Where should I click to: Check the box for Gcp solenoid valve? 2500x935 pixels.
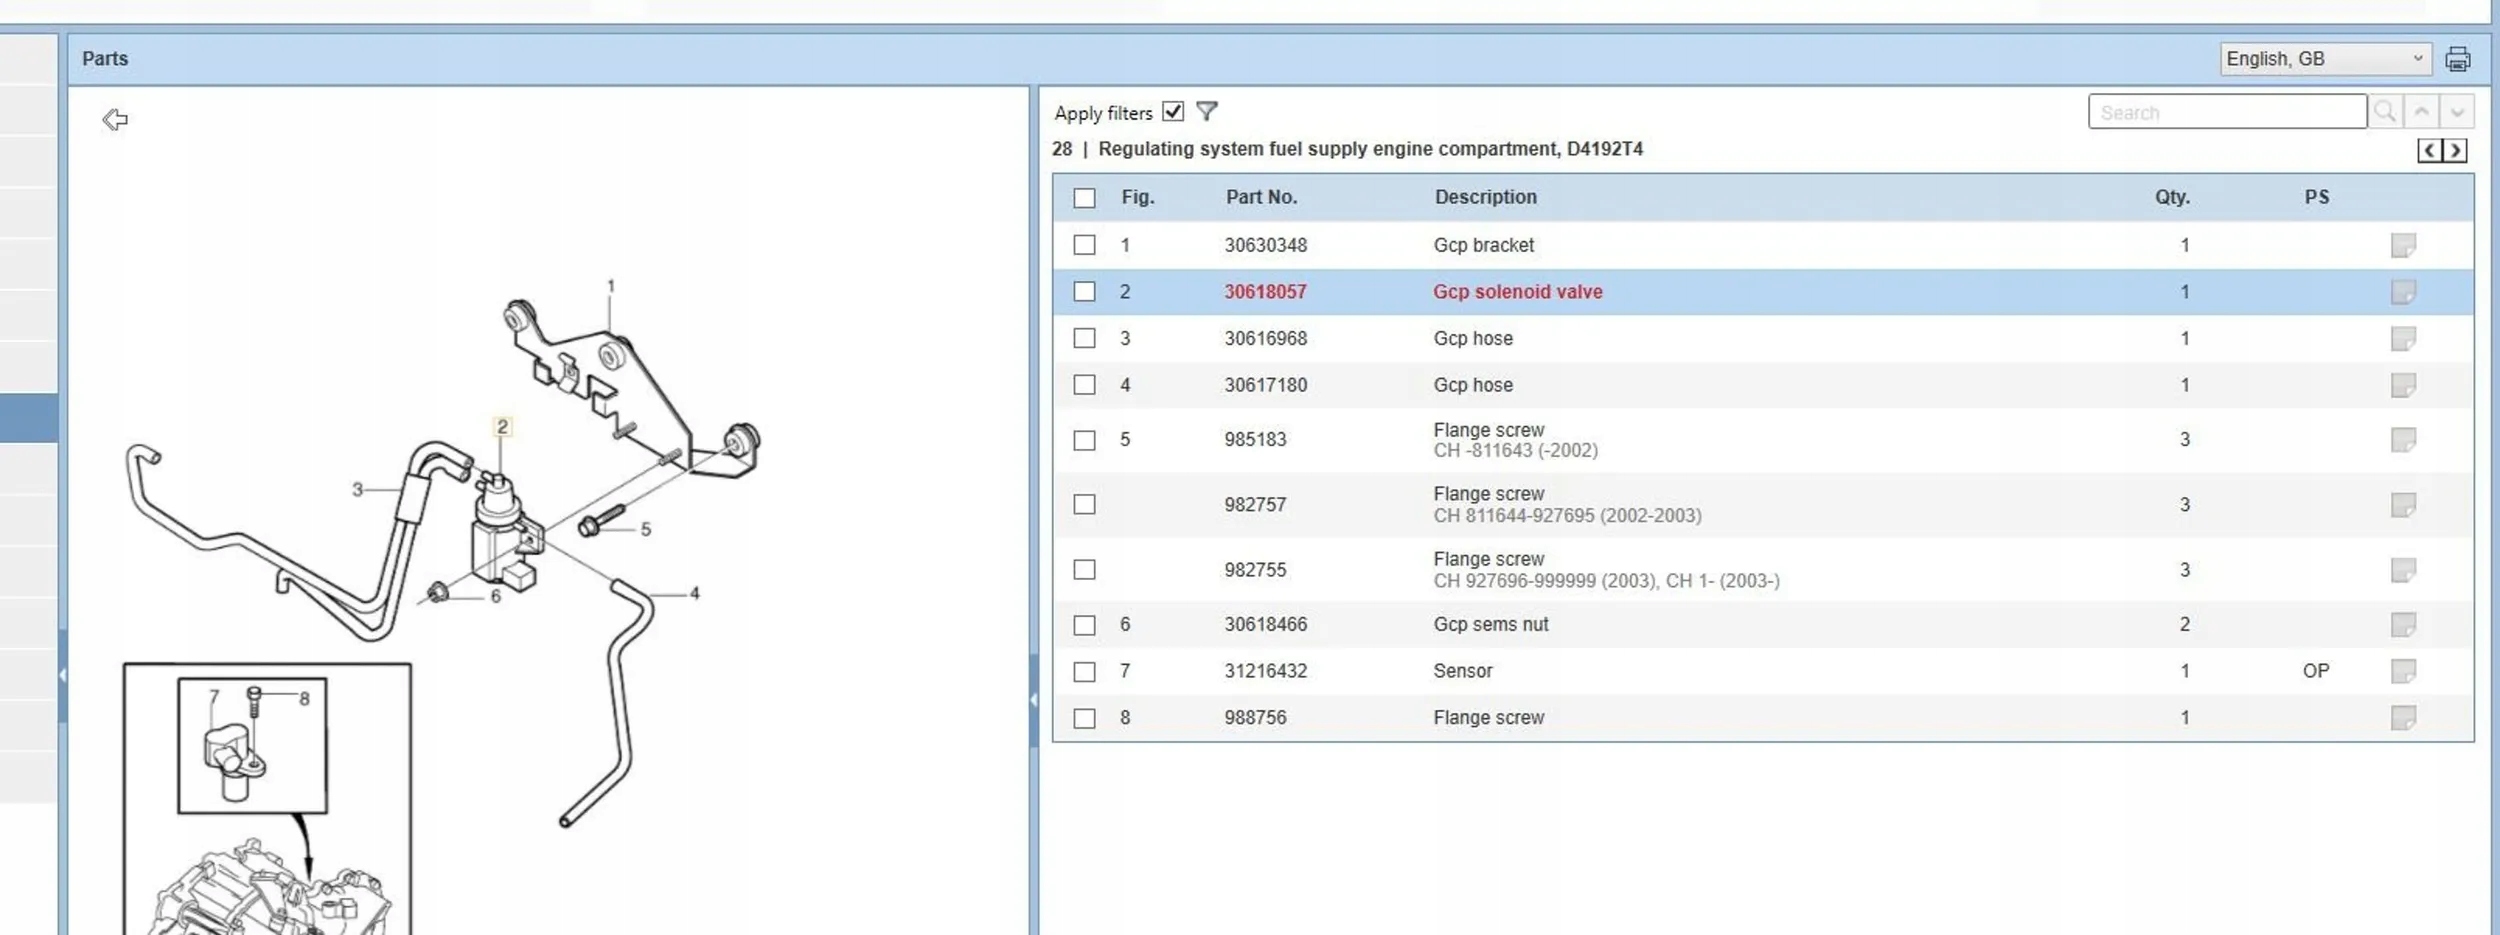[x=1084, y=292]
